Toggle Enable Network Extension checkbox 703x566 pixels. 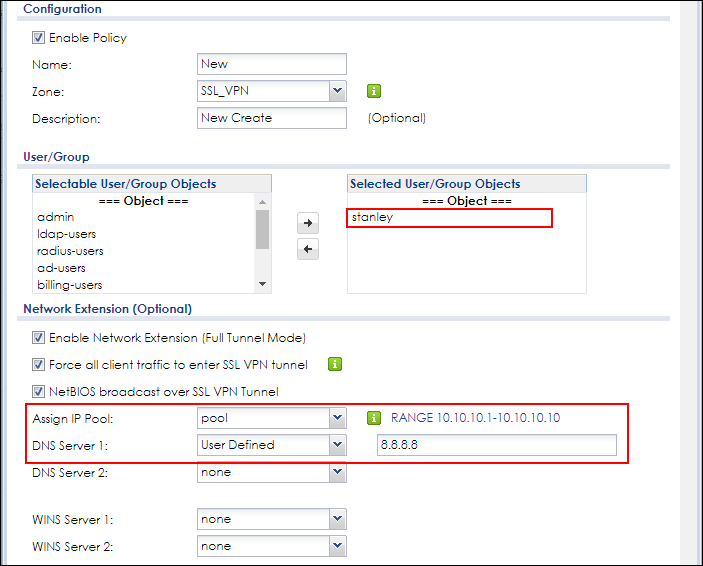click(38, 338)
